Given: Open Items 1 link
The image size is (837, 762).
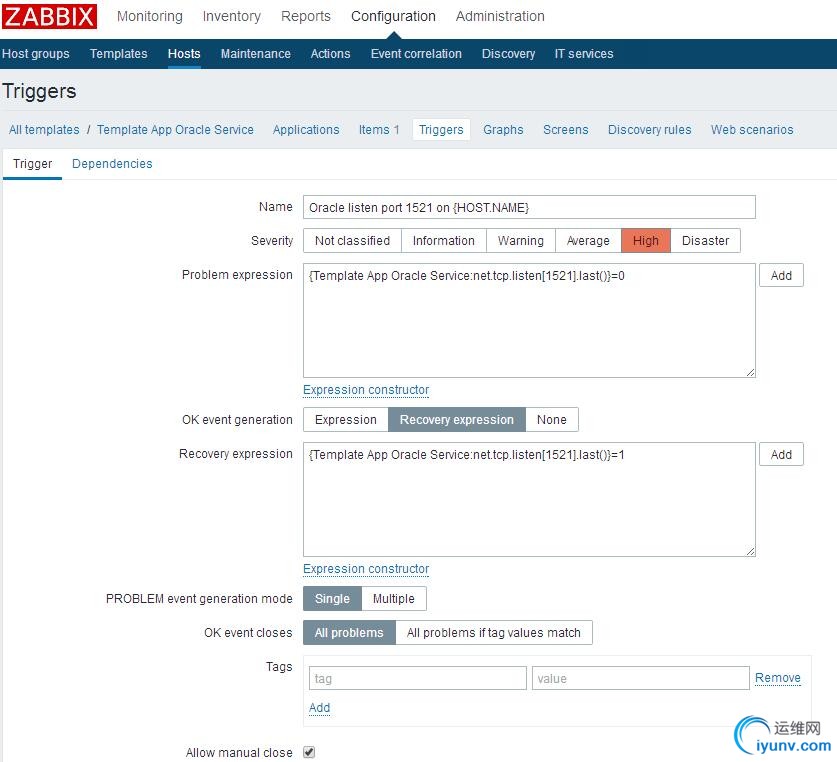Looking at the screenshot, I should pos(379,130).
